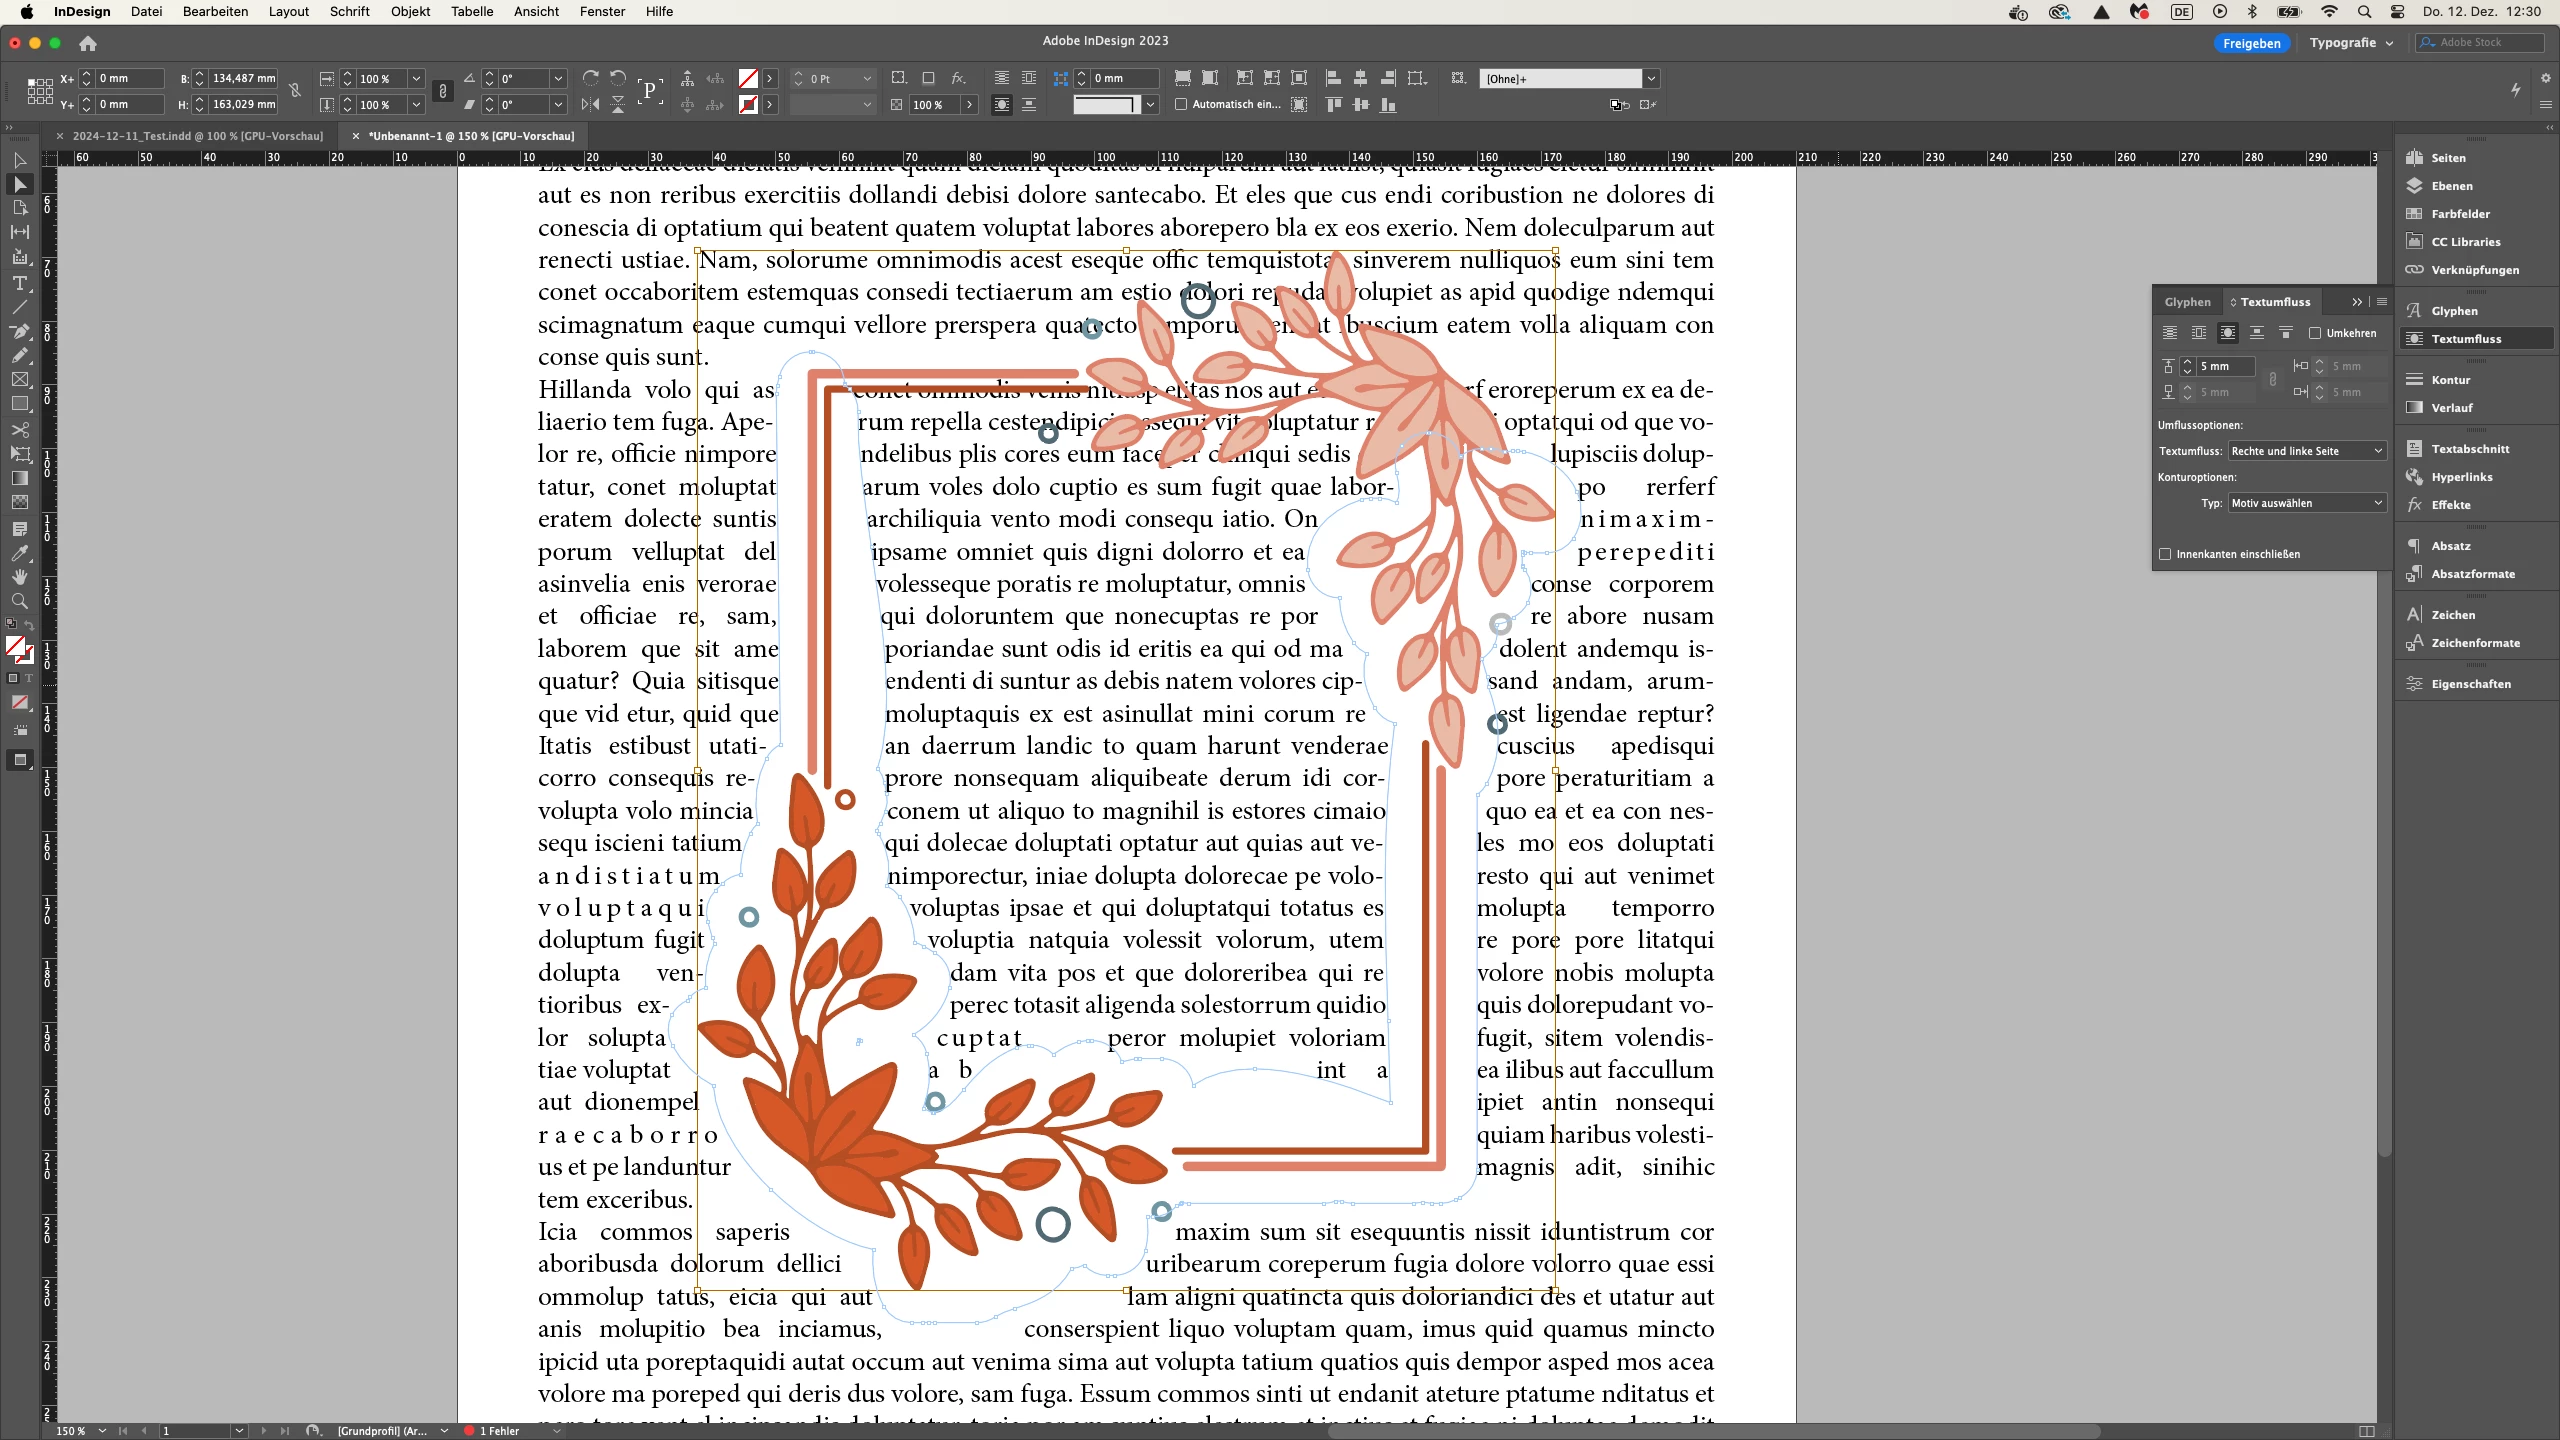Viewport: 2560px width, 1440px height.
Task: Pick the Eyedropper tool
Action: pyautogui.click(x=19, y=552)
